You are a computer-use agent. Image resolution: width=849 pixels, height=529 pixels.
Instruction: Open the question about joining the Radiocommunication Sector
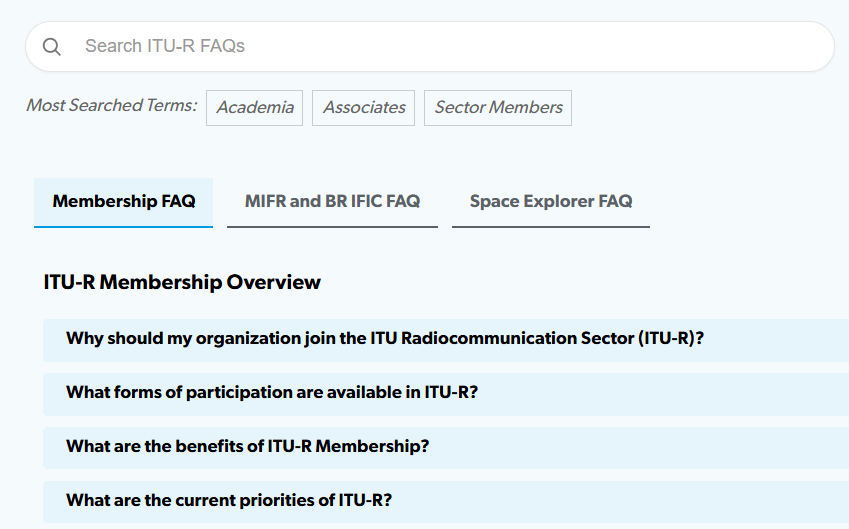click(385, 339)
